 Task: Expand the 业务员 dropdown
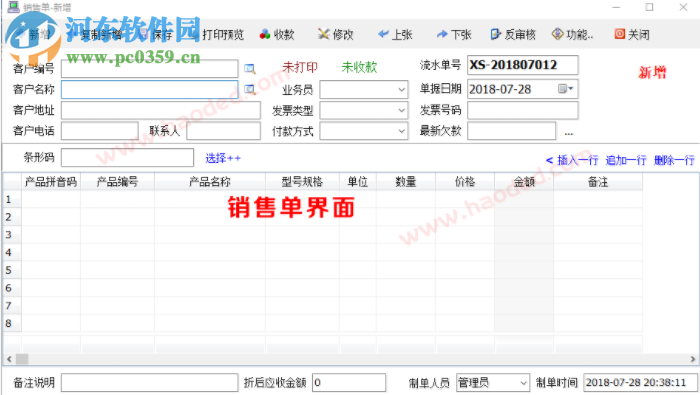point(401,90)
